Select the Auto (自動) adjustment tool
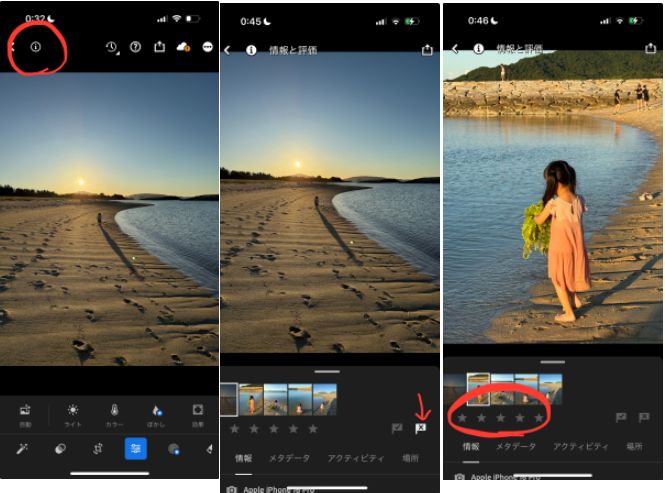665x493 pixels. click(25, 415)
